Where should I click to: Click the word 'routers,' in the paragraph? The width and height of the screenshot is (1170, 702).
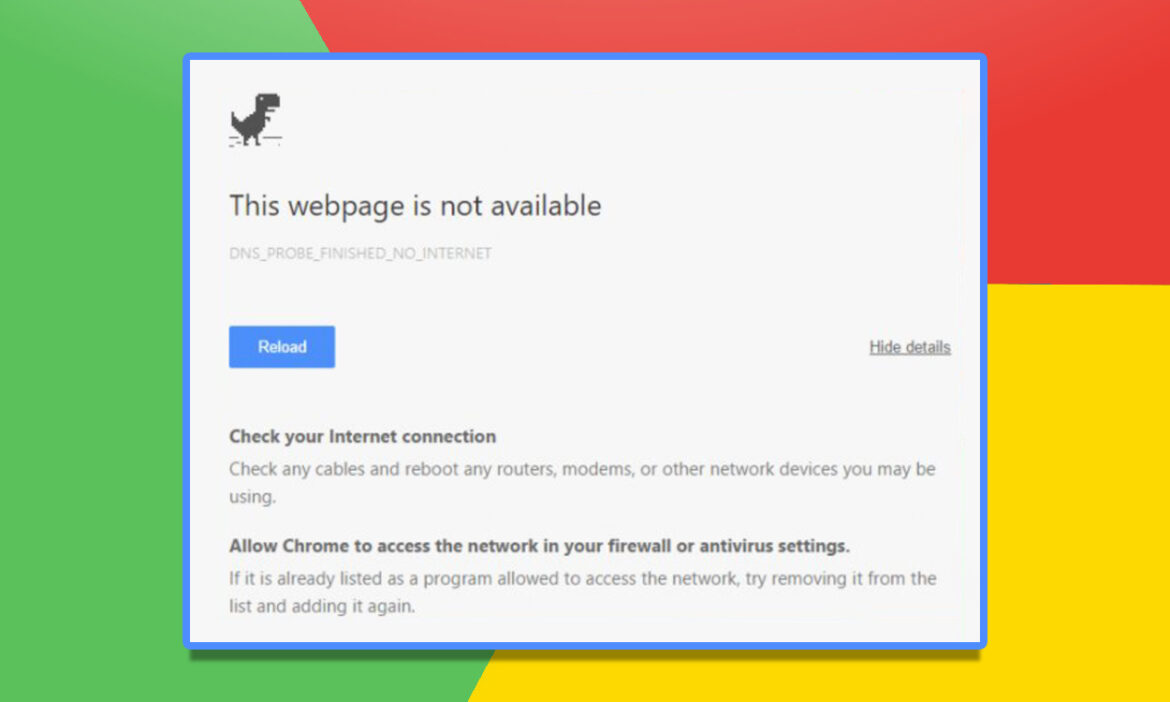(x=529, y=470)
